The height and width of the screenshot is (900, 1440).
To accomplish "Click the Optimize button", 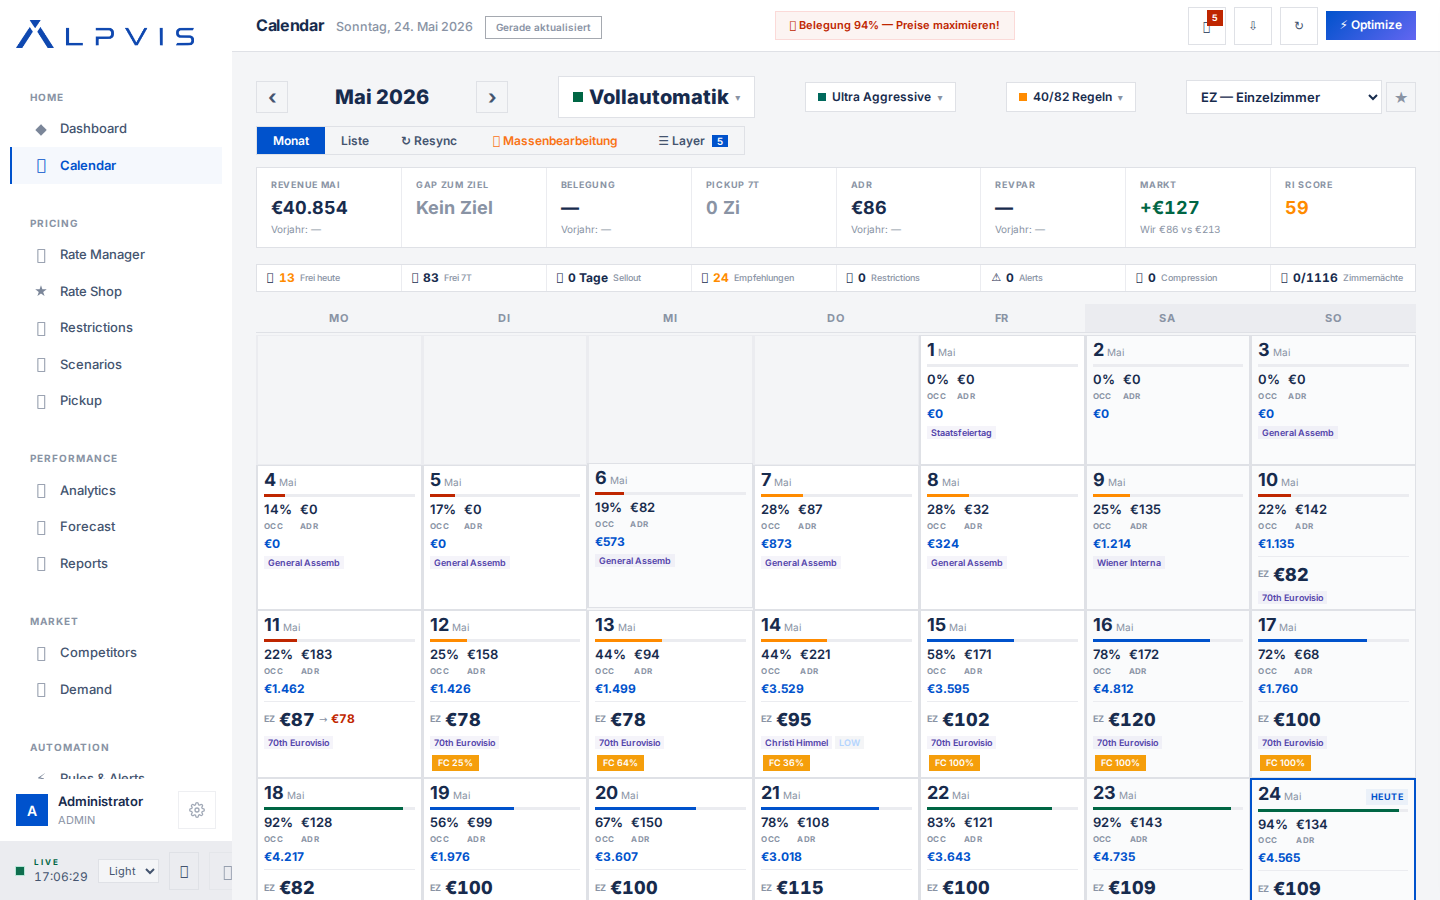I will [x=1371, y=25].
